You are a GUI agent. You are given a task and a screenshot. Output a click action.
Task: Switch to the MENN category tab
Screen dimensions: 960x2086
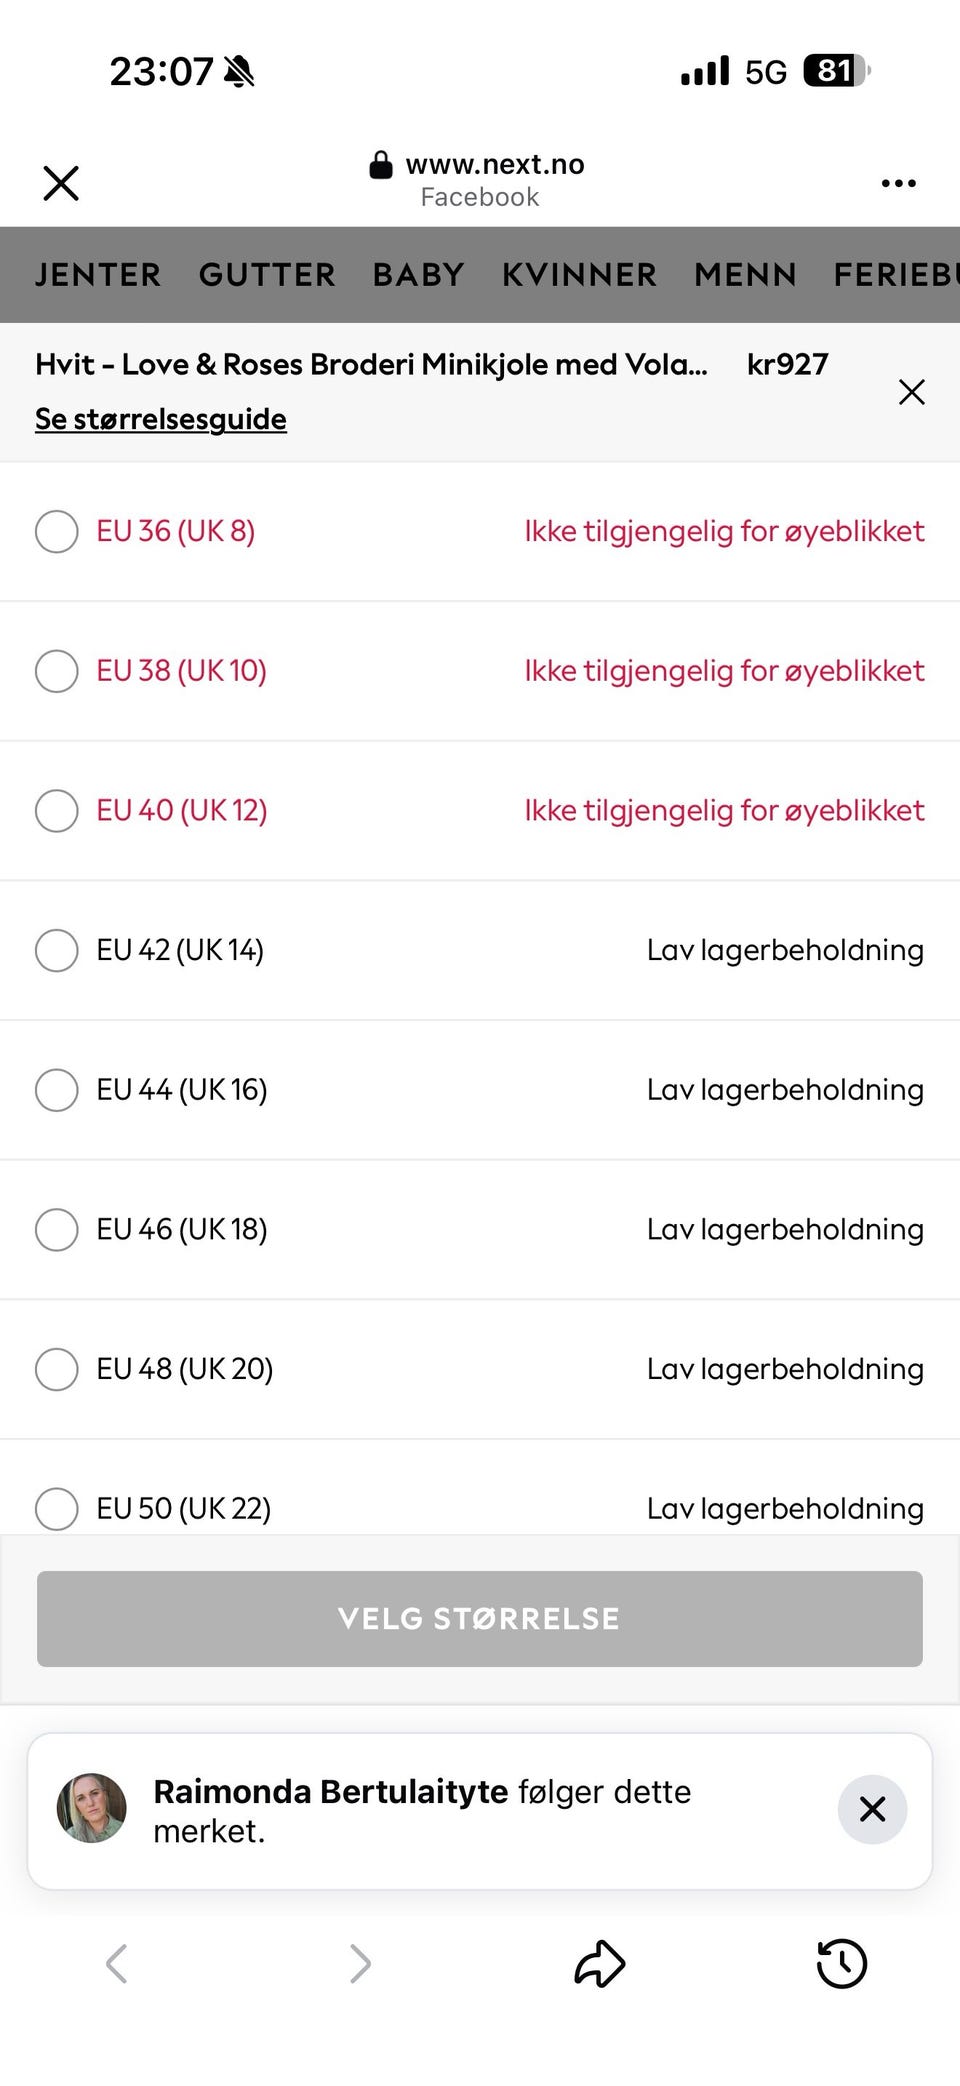[x=746, y=275]
